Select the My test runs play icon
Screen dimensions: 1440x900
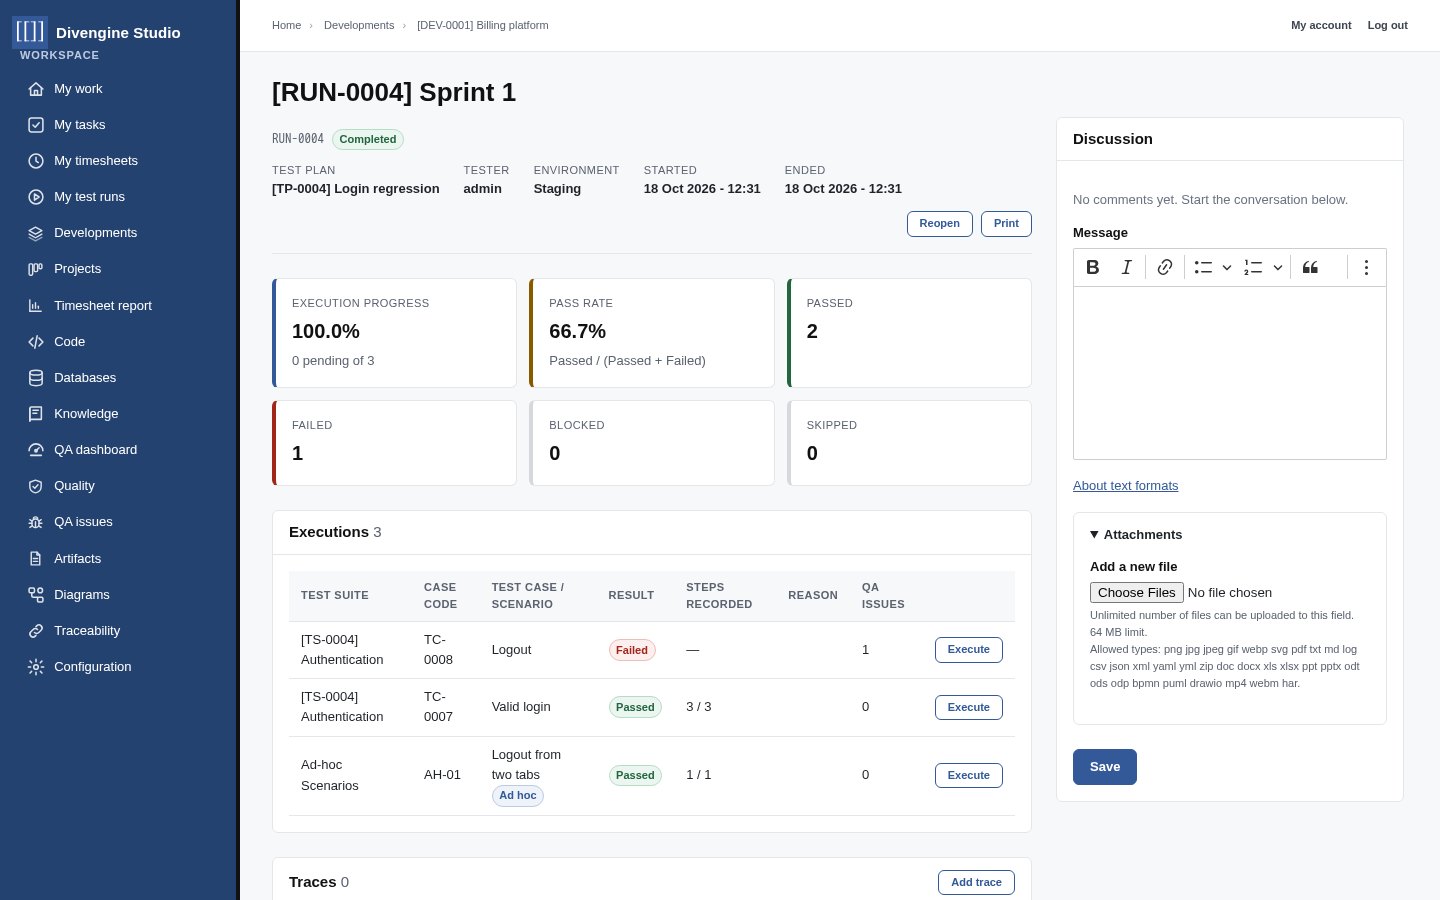[x=36, y=197]
